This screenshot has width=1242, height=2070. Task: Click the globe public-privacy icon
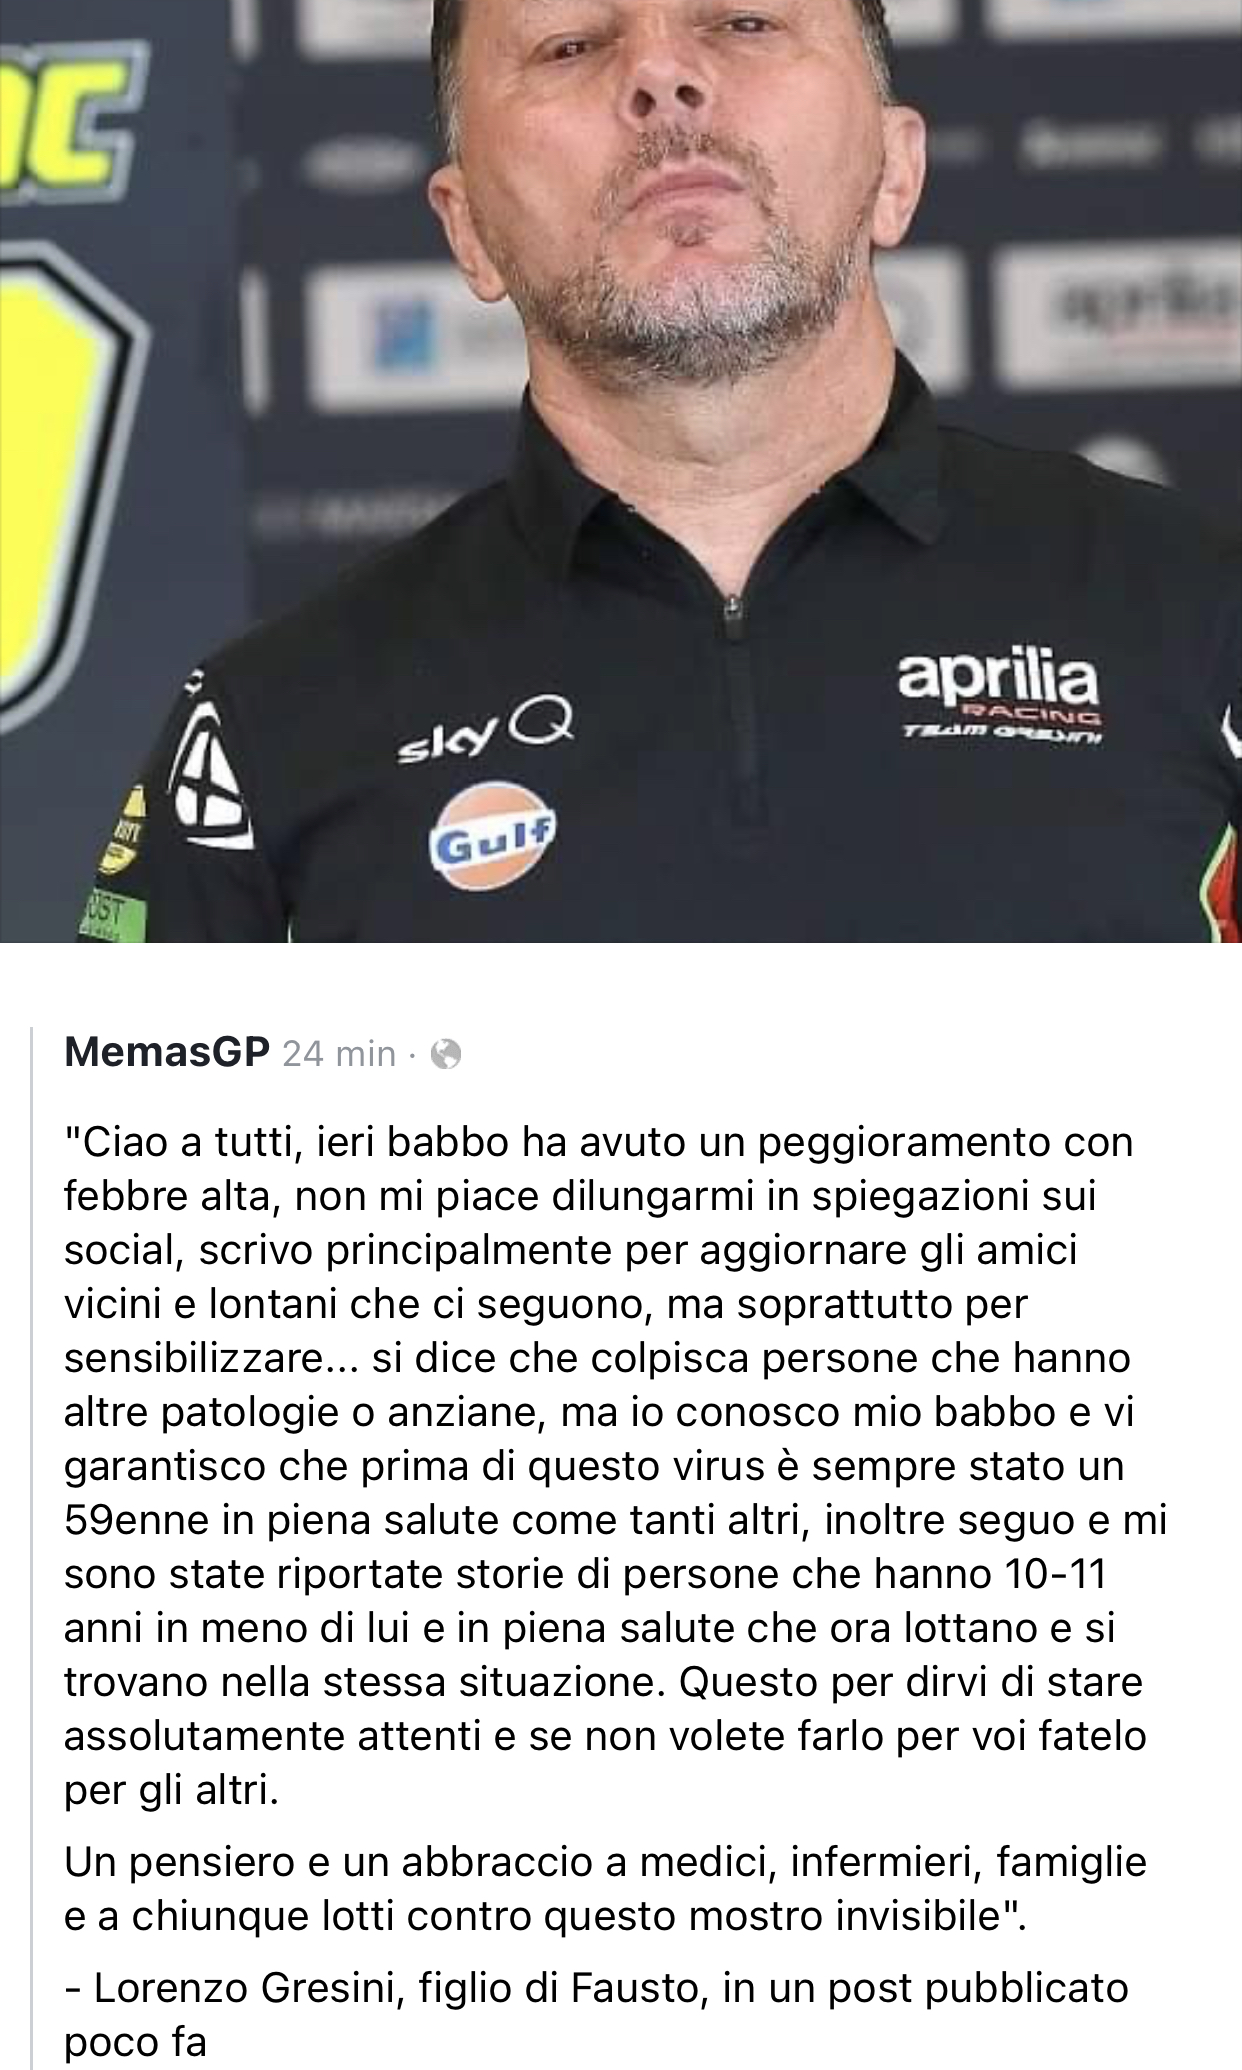click(x=445, y=1055)
